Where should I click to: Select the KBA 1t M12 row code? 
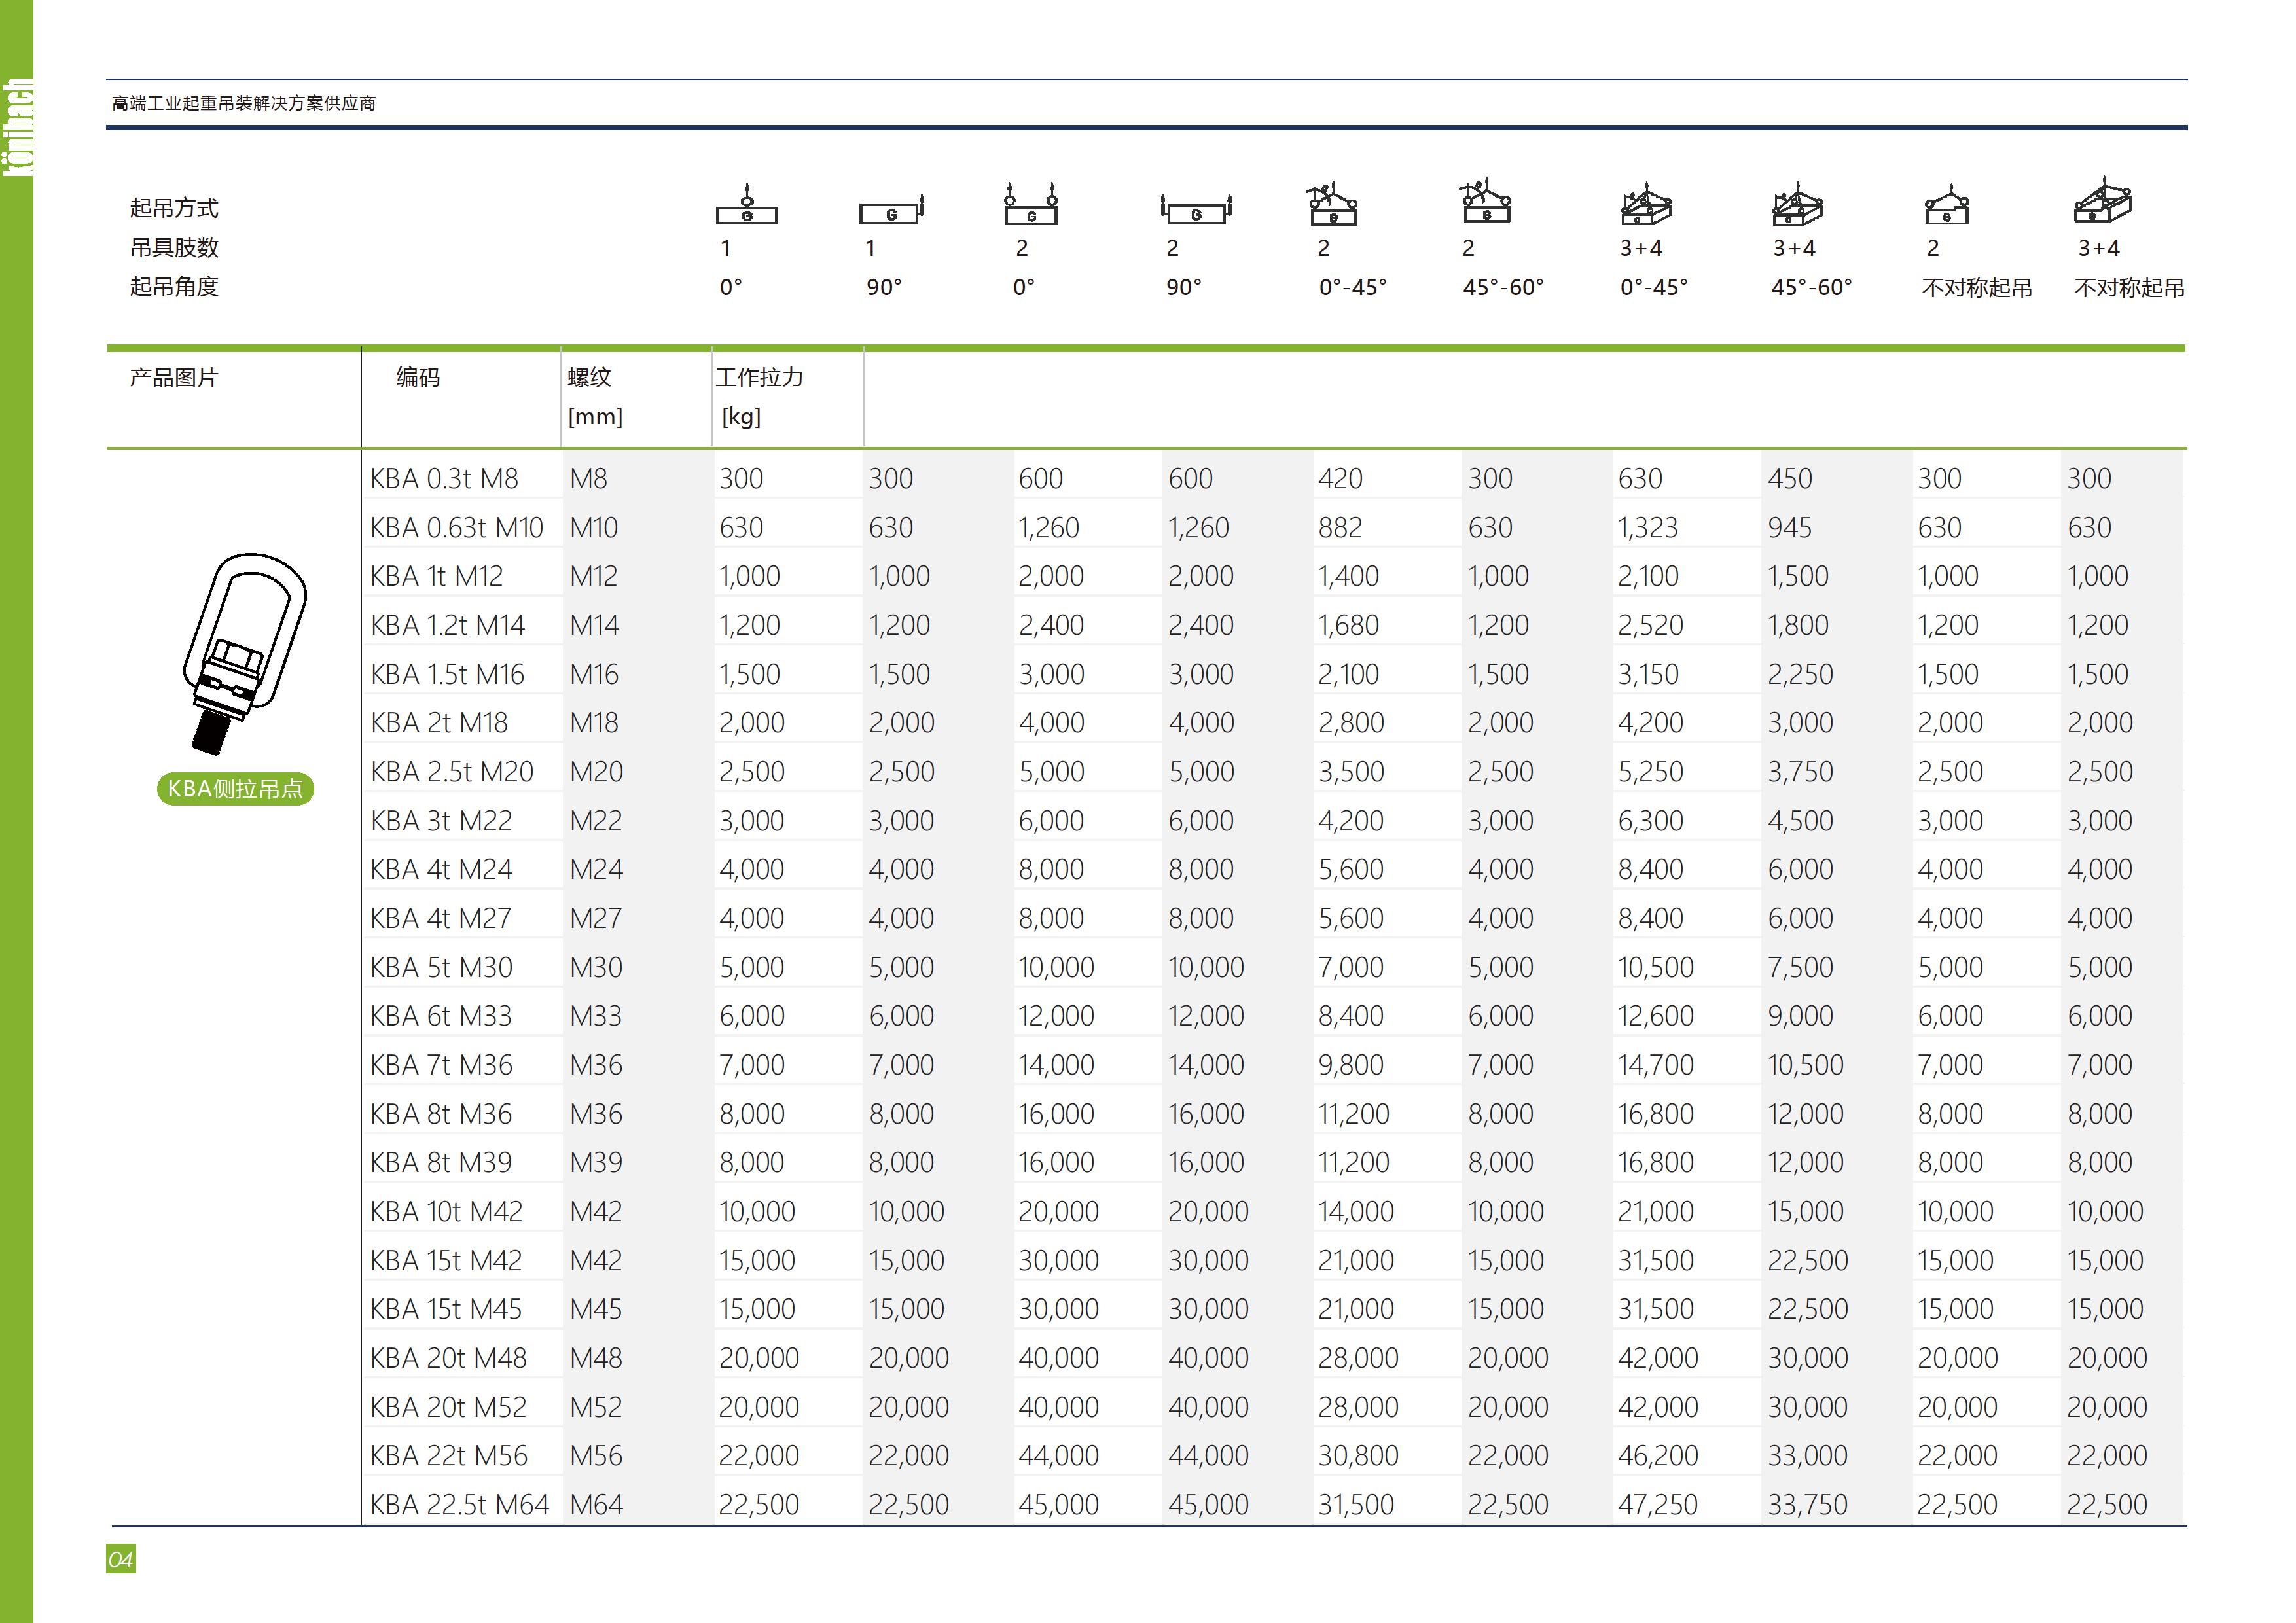pos(437,577)
